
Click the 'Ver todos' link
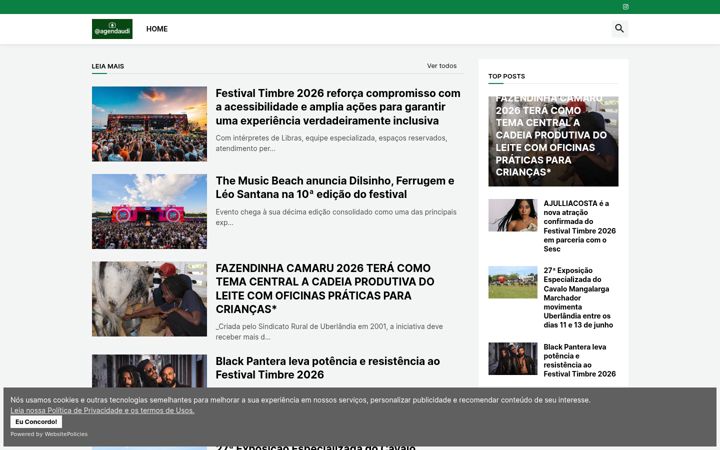point(442,66)
